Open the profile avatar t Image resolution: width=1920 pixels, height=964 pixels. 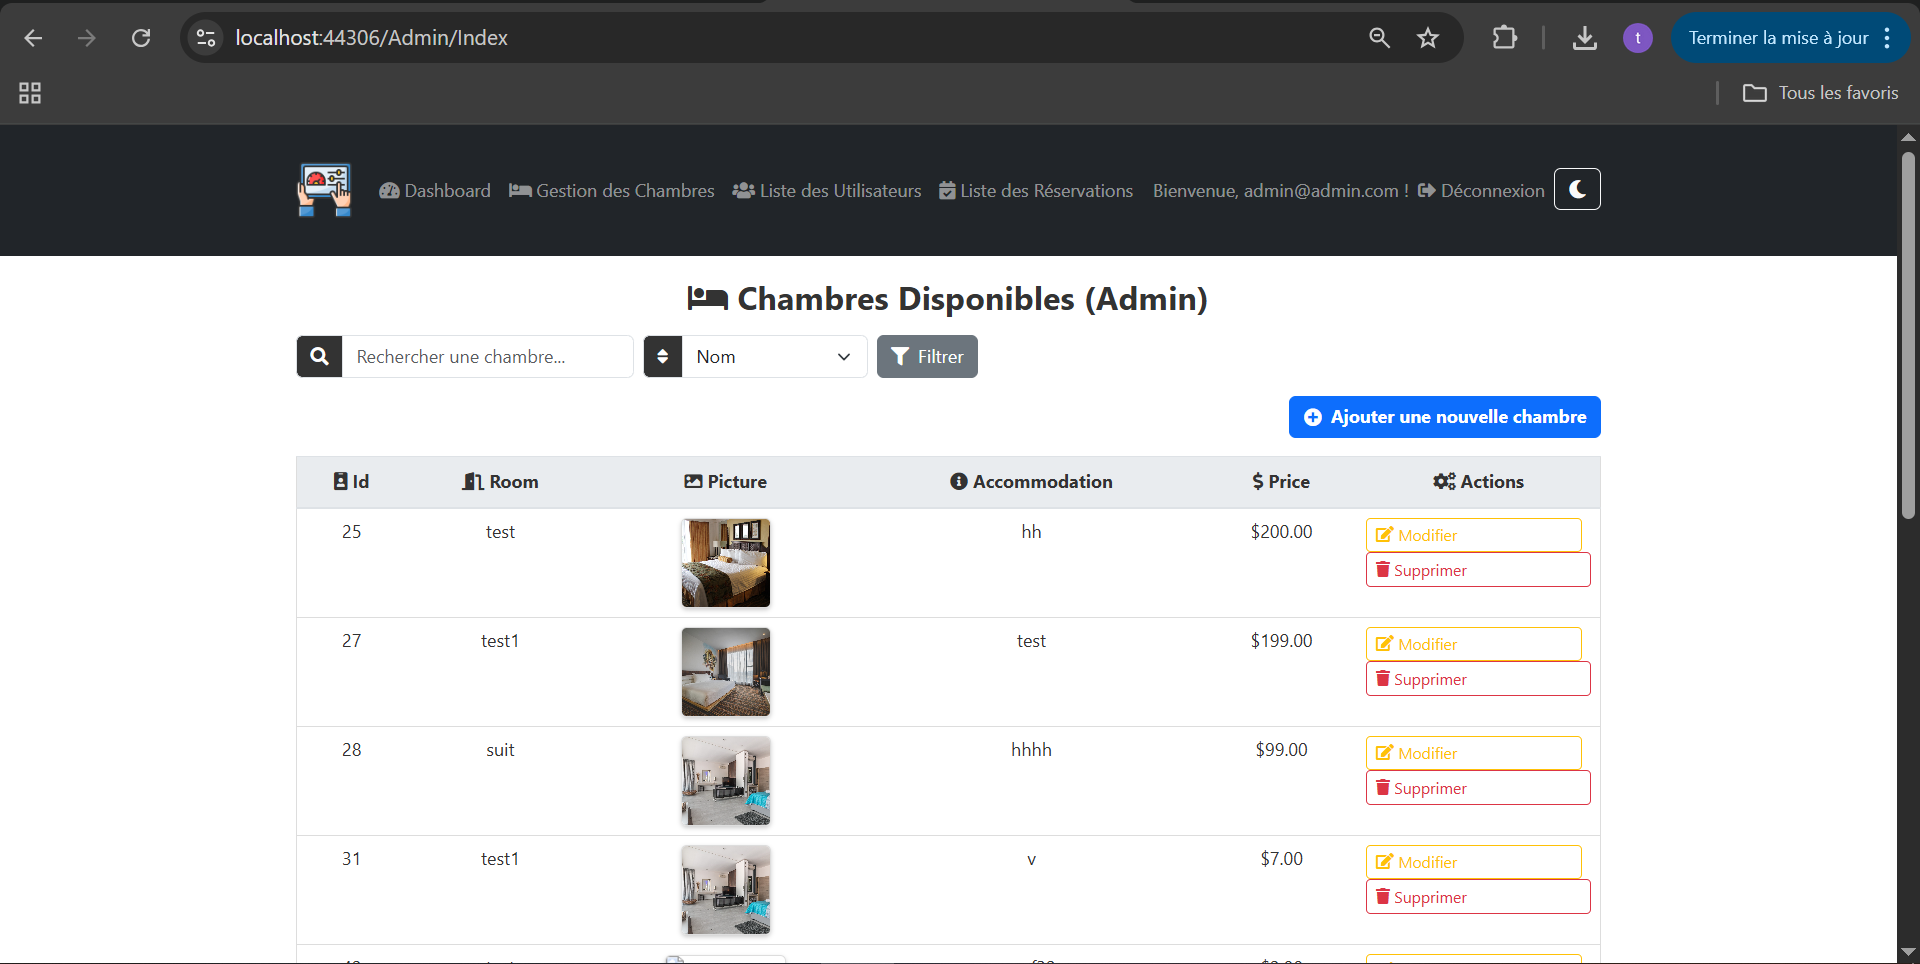tap(1638, 38)
